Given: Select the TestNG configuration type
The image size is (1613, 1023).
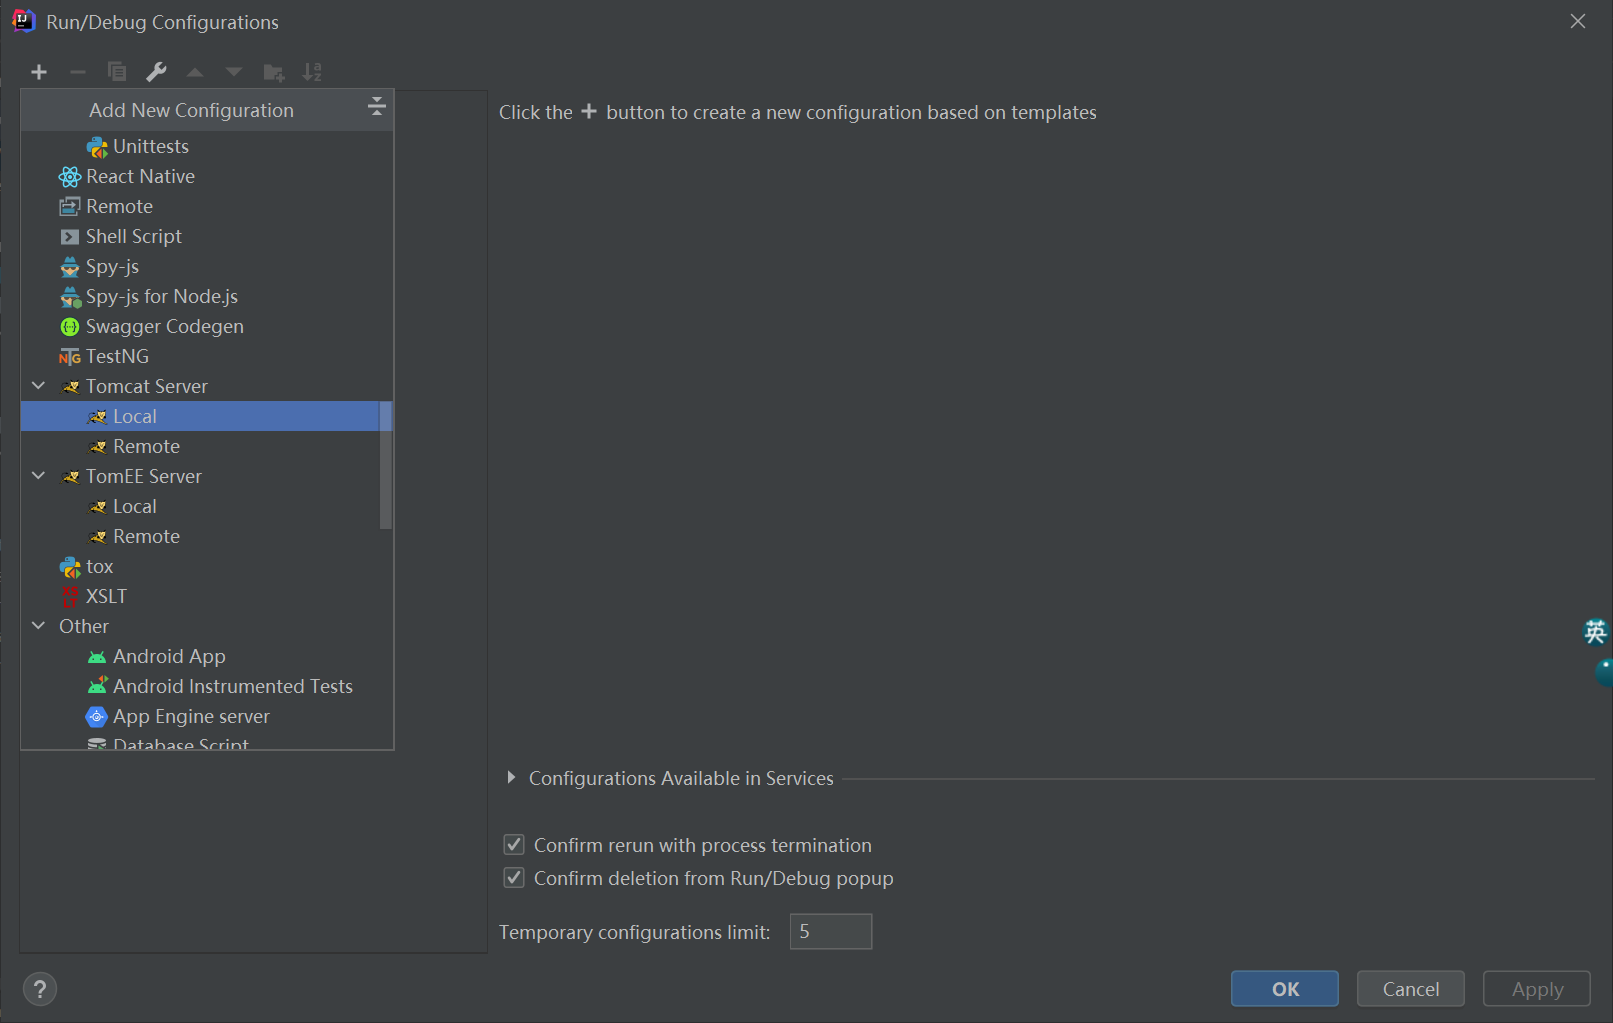Looking at the screenshot, I should 207,356.
